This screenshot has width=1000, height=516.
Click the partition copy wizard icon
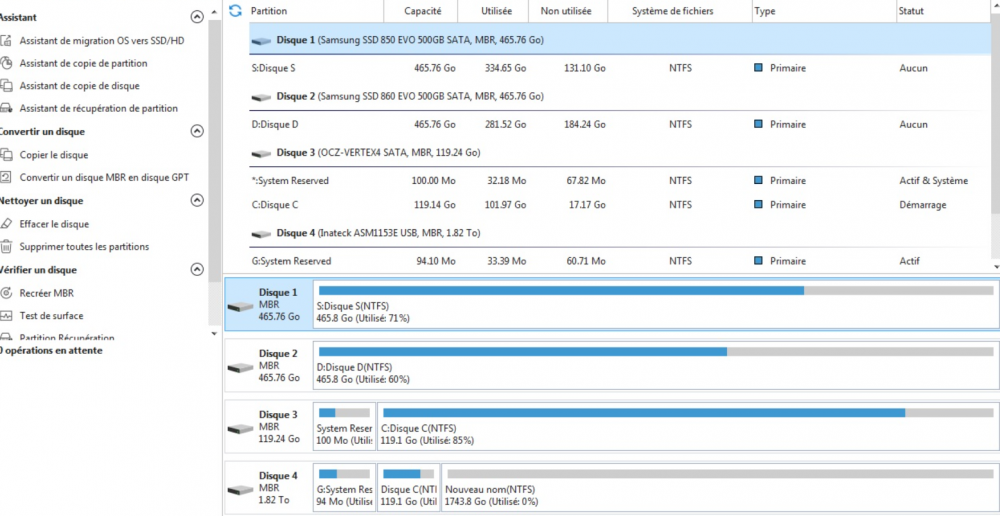(6, 64)
